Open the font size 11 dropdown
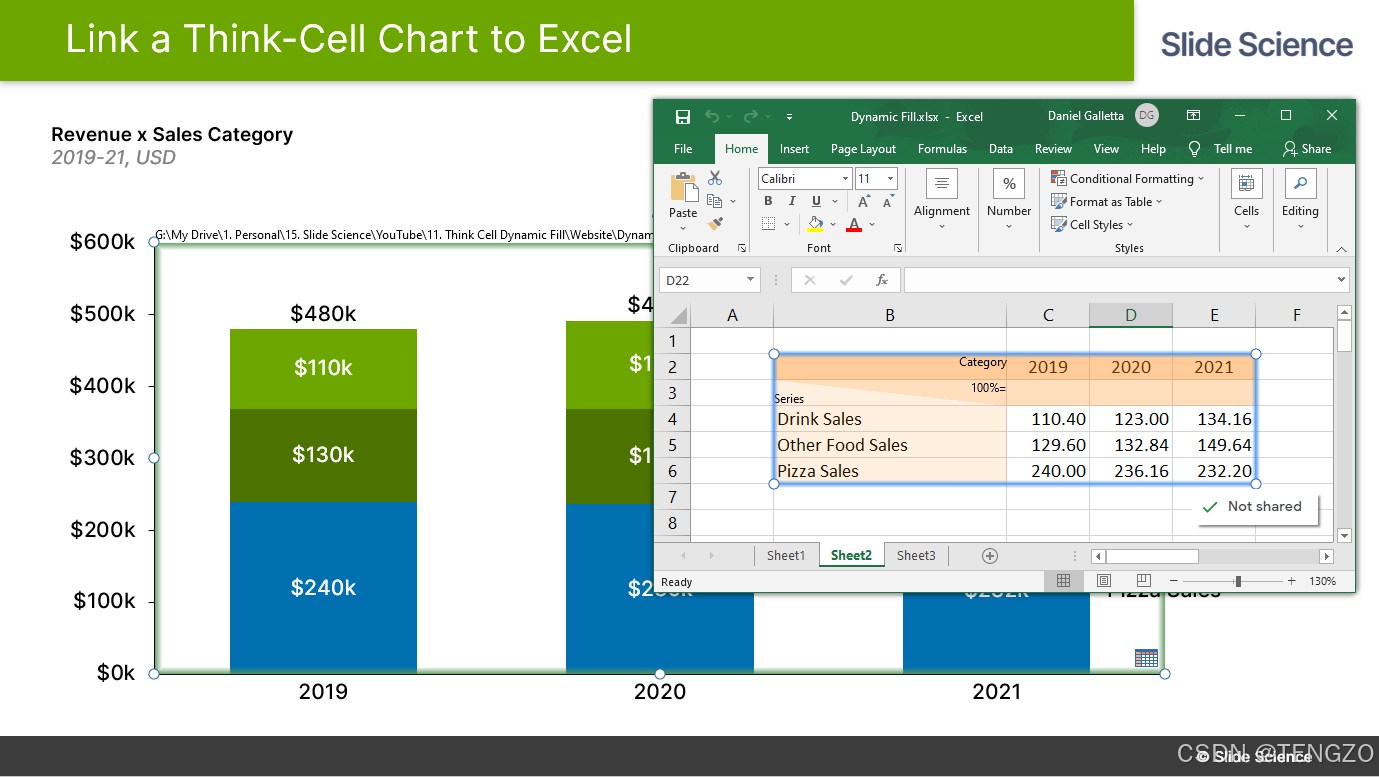The height and width of the screenshot is (777, 1379). (x=890, y=179)
